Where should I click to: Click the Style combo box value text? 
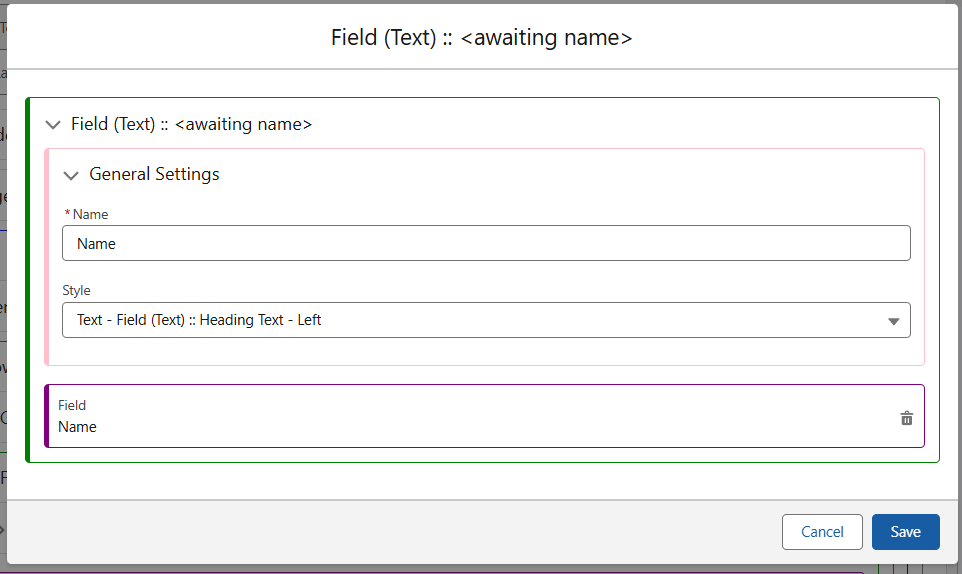pos(200,320)
